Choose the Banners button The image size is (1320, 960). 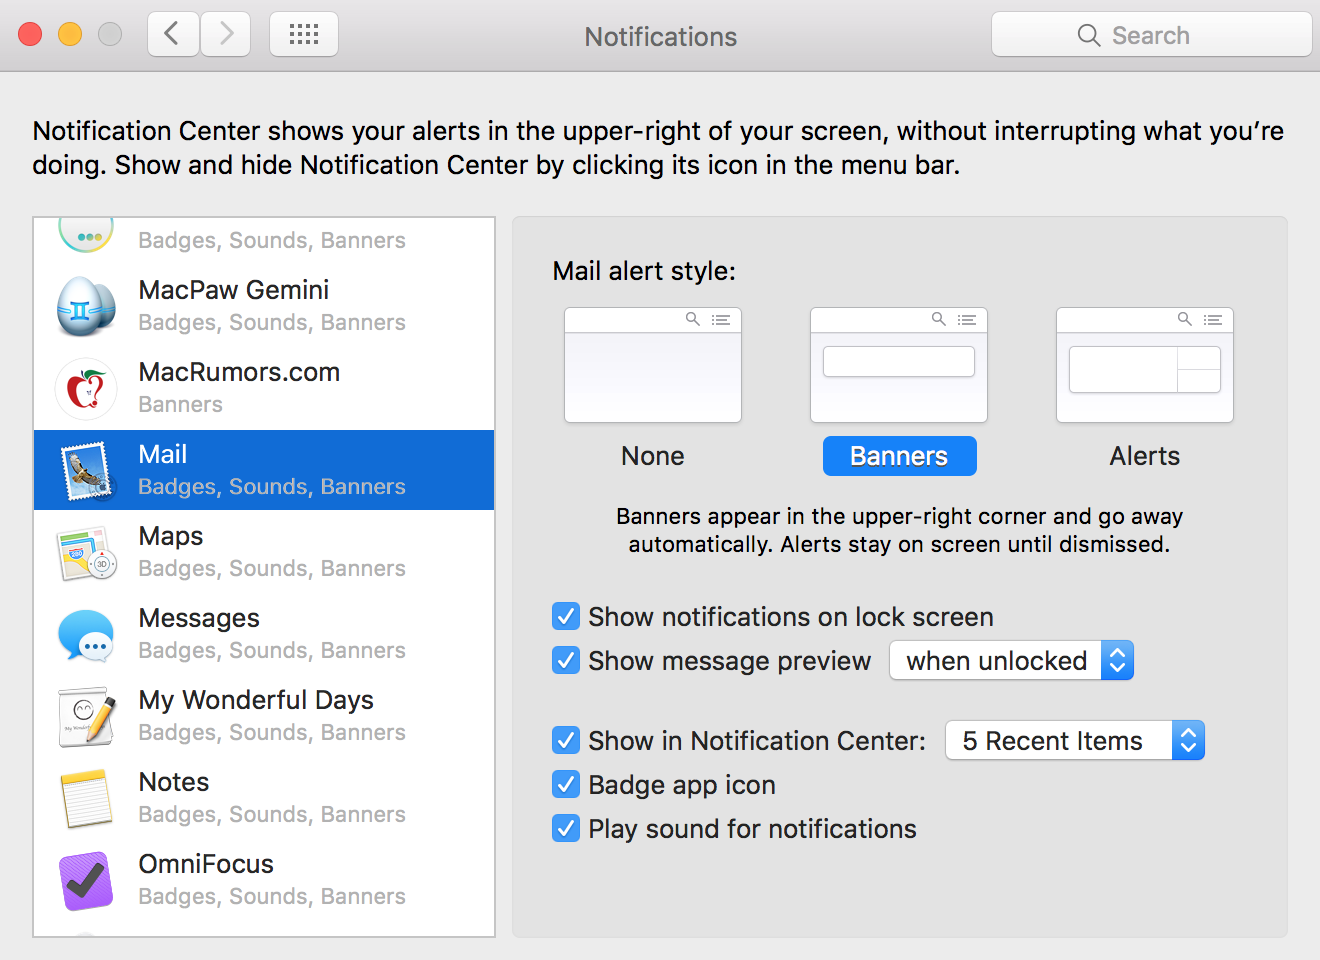click(899, 456)
